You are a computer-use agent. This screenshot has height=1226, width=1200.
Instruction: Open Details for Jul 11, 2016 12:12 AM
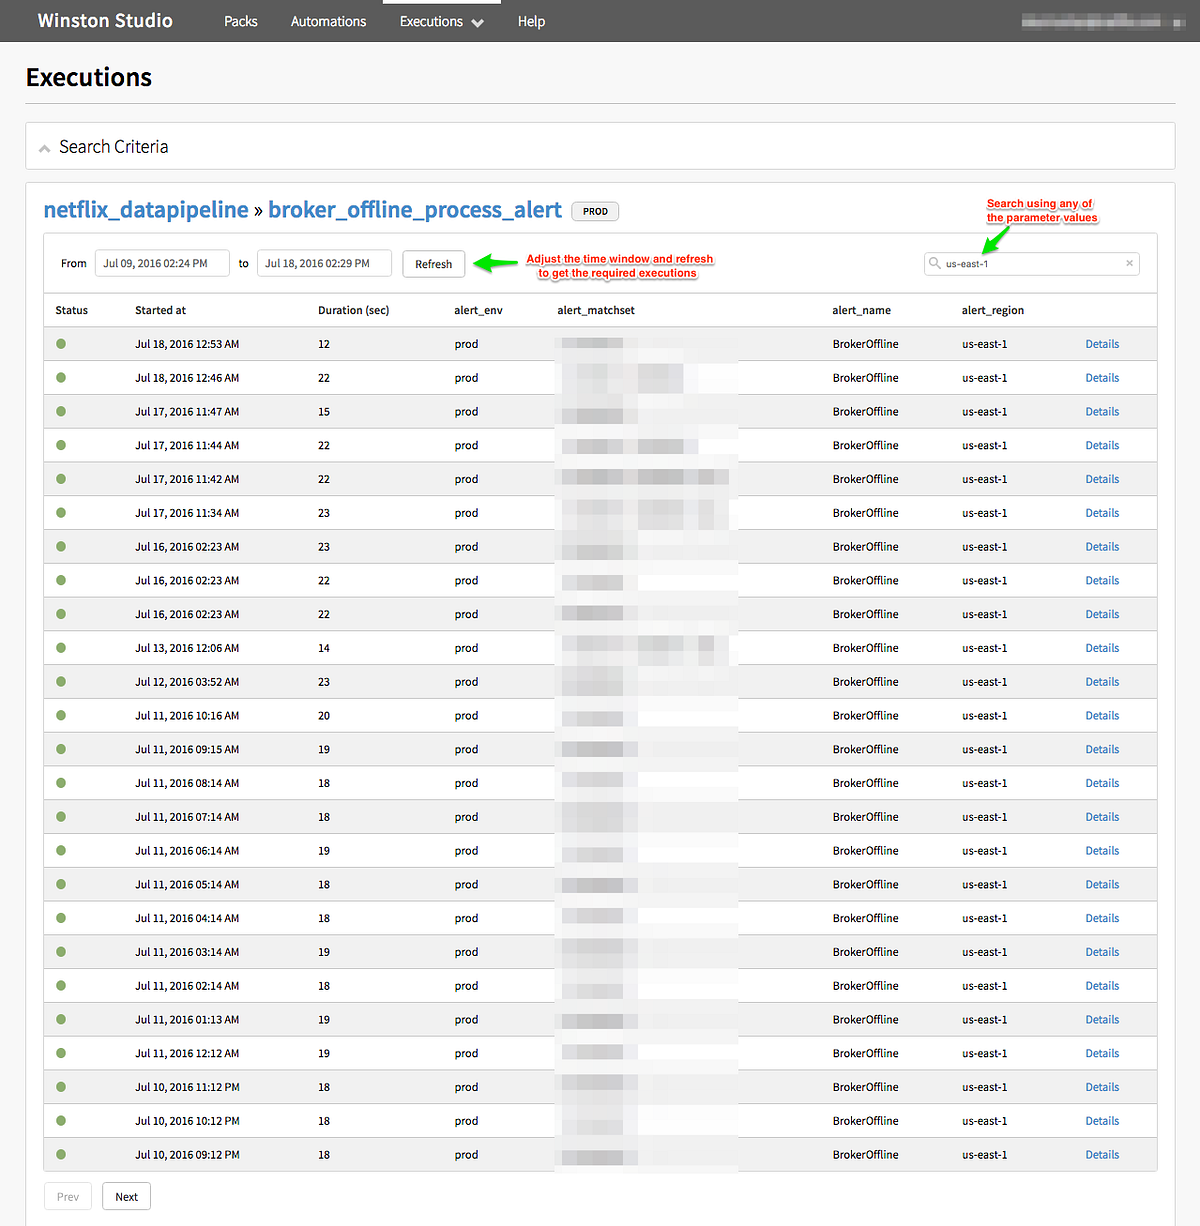[1102, 1054]
